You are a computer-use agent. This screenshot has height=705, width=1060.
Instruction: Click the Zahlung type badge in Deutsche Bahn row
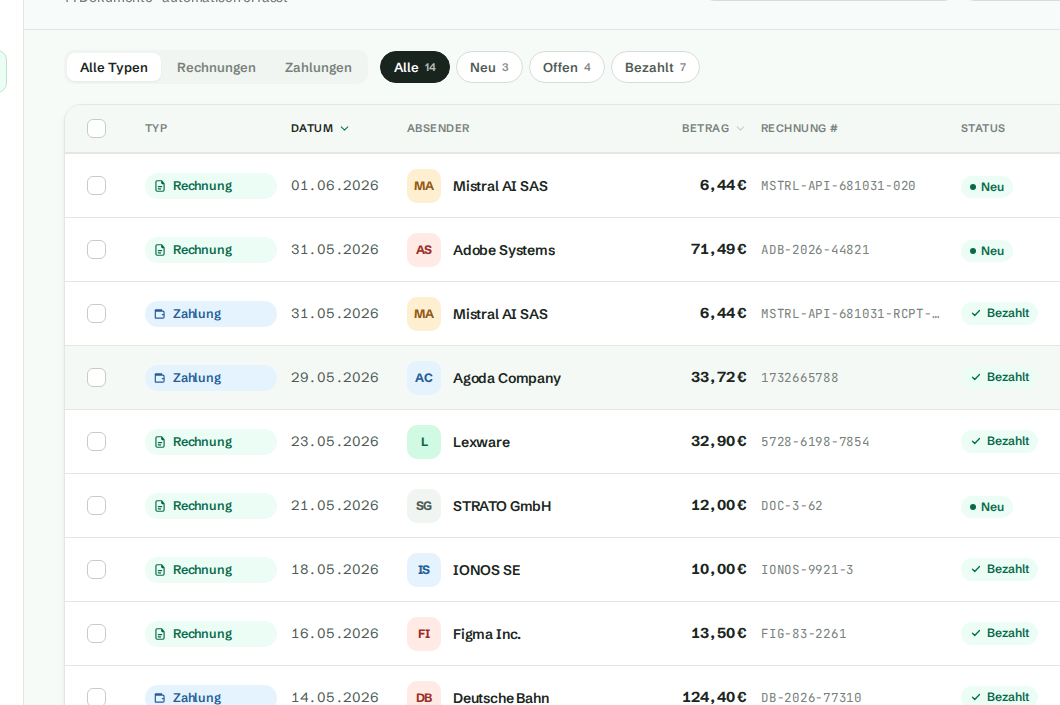(210, 696)
